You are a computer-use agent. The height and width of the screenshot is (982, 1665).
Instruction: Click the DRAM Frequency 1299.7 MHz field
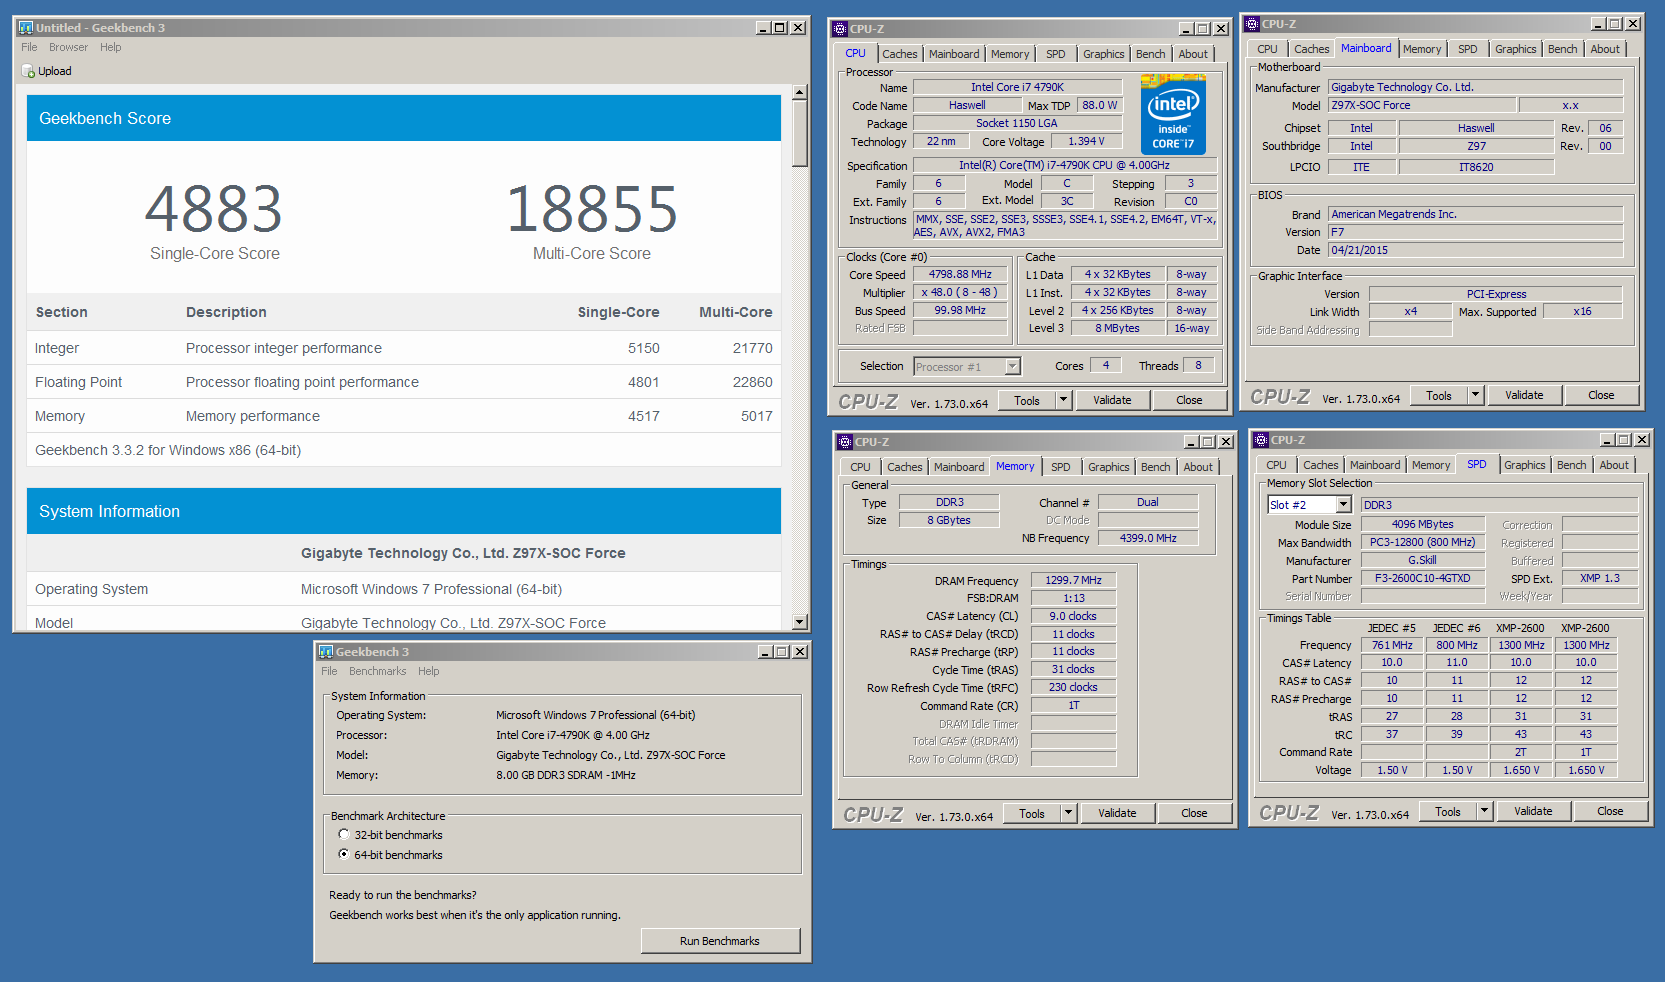pyautogui.click(x=1073, y=581)
